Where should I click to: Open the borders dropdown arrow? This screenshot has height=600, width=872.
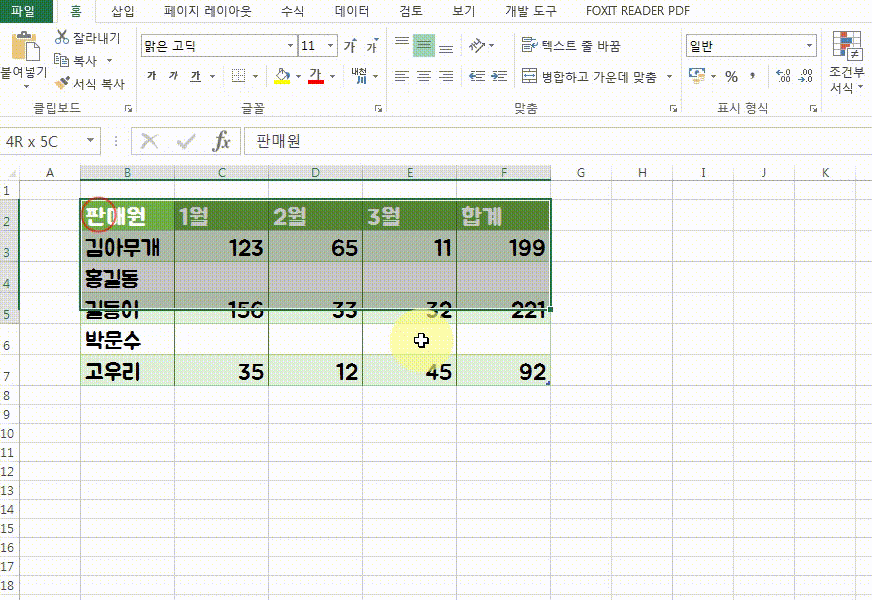(255, 76)
